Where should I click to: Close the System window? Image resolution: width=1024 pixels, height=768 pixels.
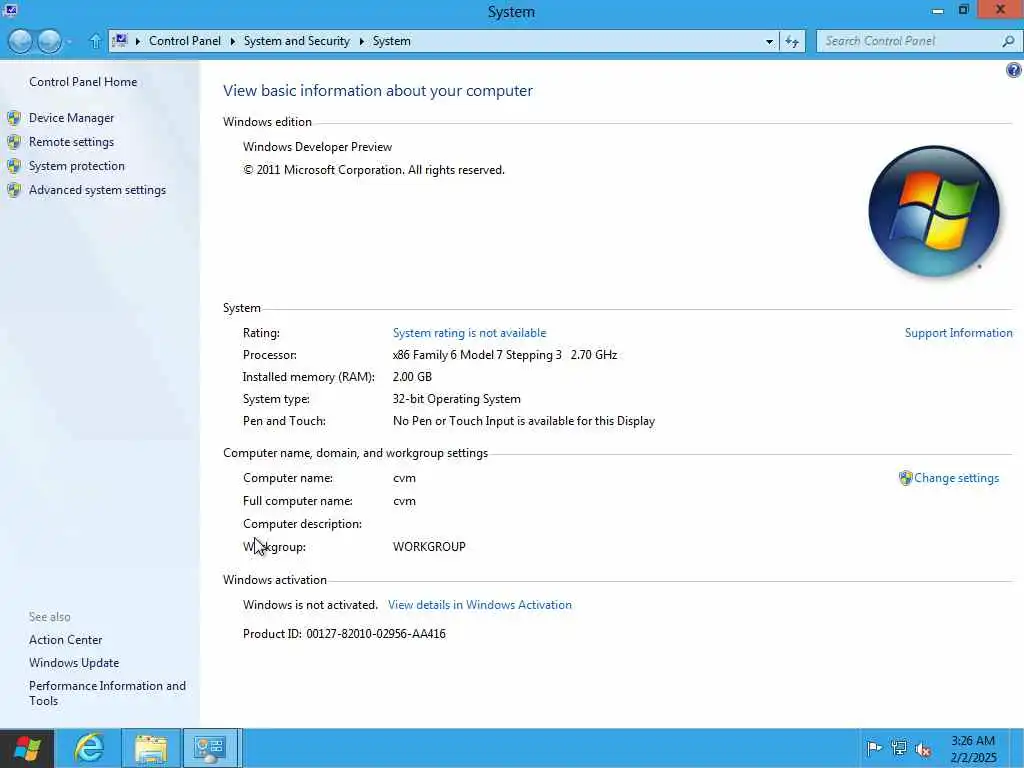pos(1000,10)
